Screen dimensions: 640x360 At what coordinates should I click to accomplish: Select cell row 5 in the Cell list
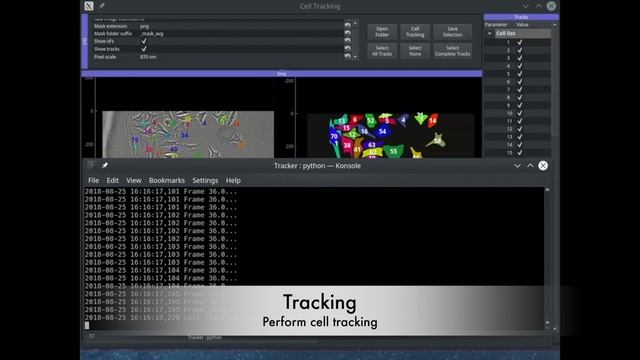518,74
